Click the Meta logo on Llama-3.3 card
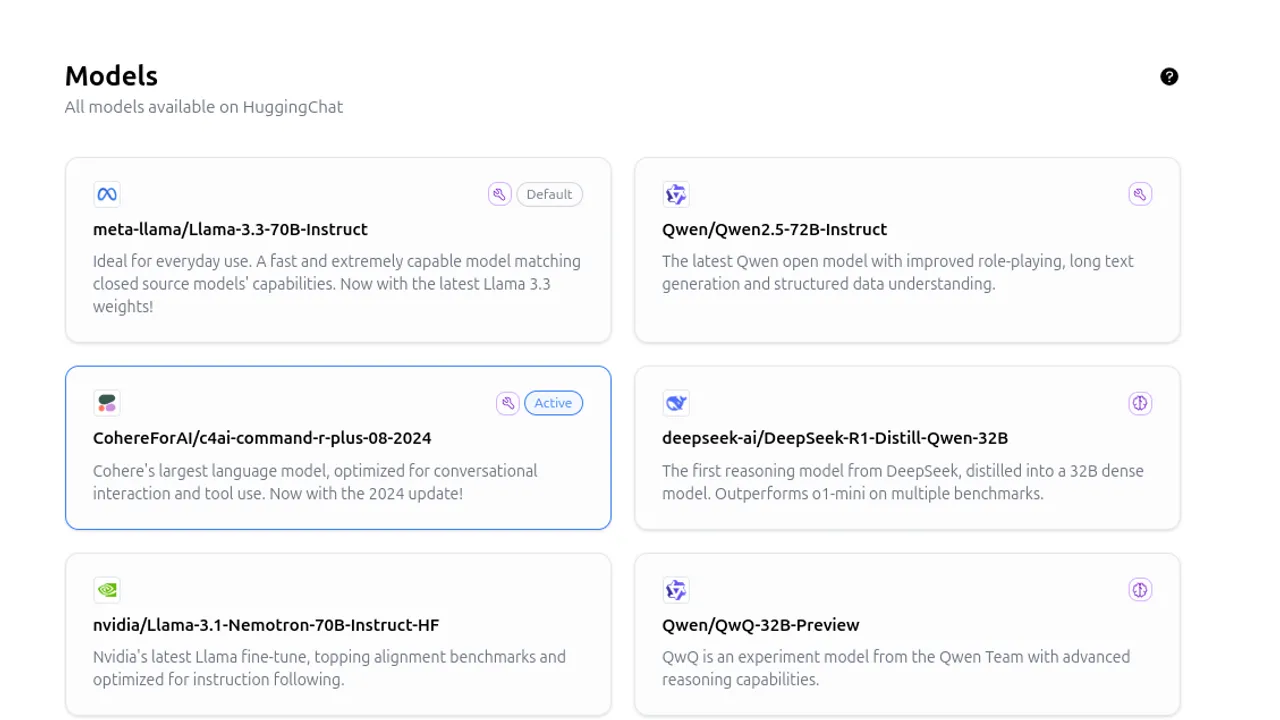 coord(107,194)
